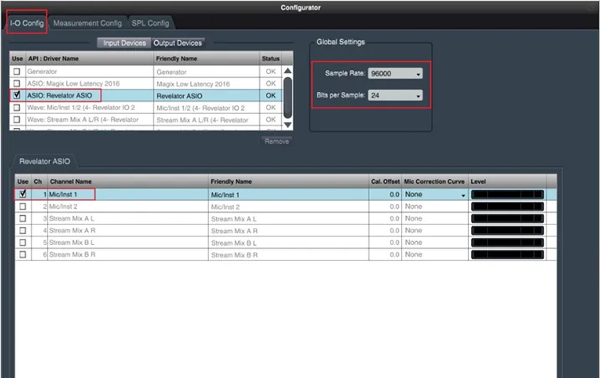Select the Input Devices button
Screen dimensions: 600x378
pyautogui.click(x=124, y=43)
